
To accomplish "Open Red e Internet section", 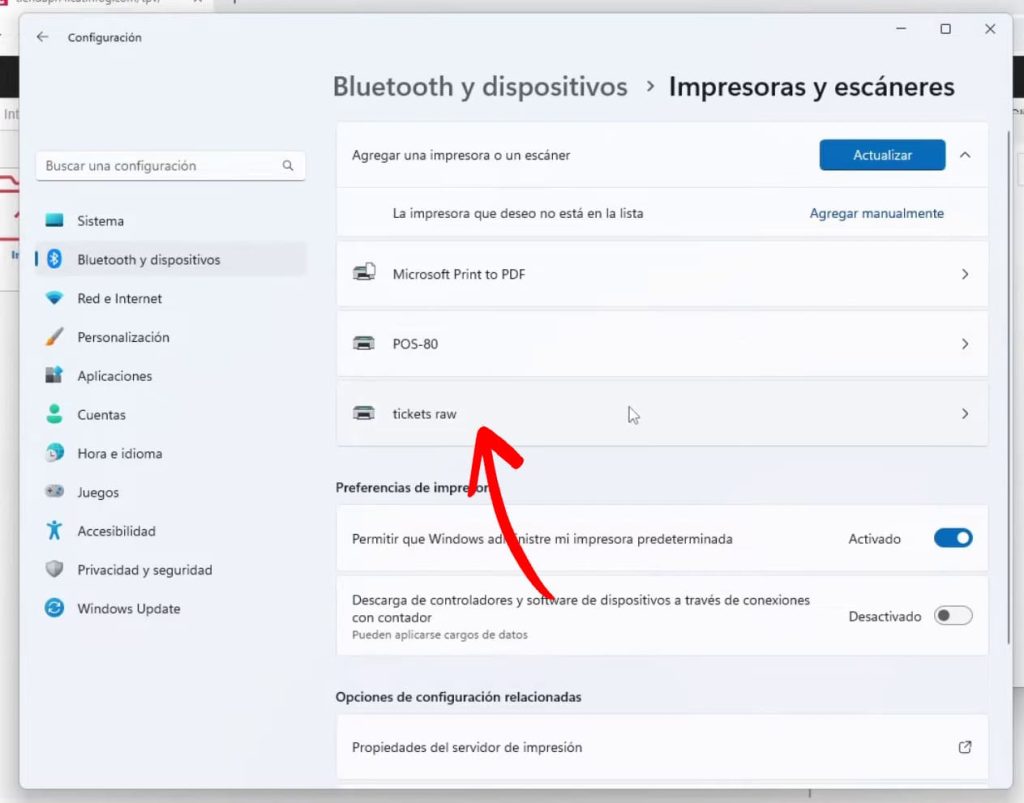I will [119, 298].
